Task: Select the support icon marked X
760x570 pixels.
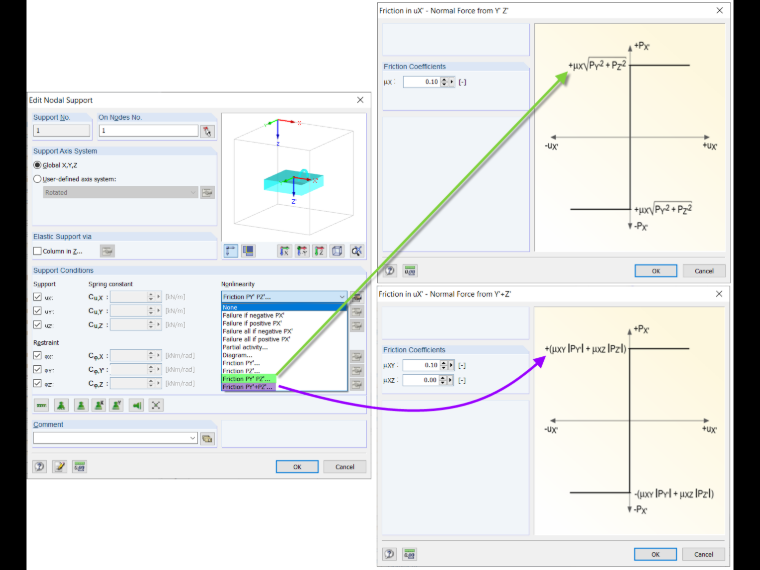Action: pos(99,405)
